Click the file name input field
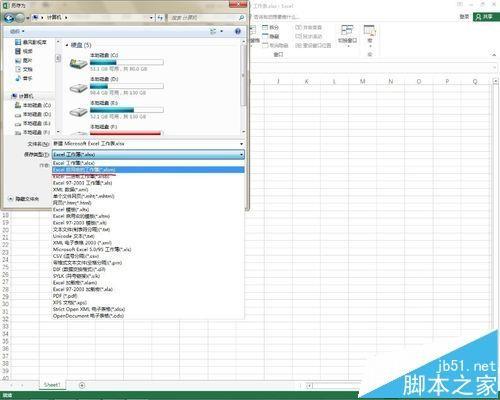The image size is (500, 400). (x=145, y=144)
